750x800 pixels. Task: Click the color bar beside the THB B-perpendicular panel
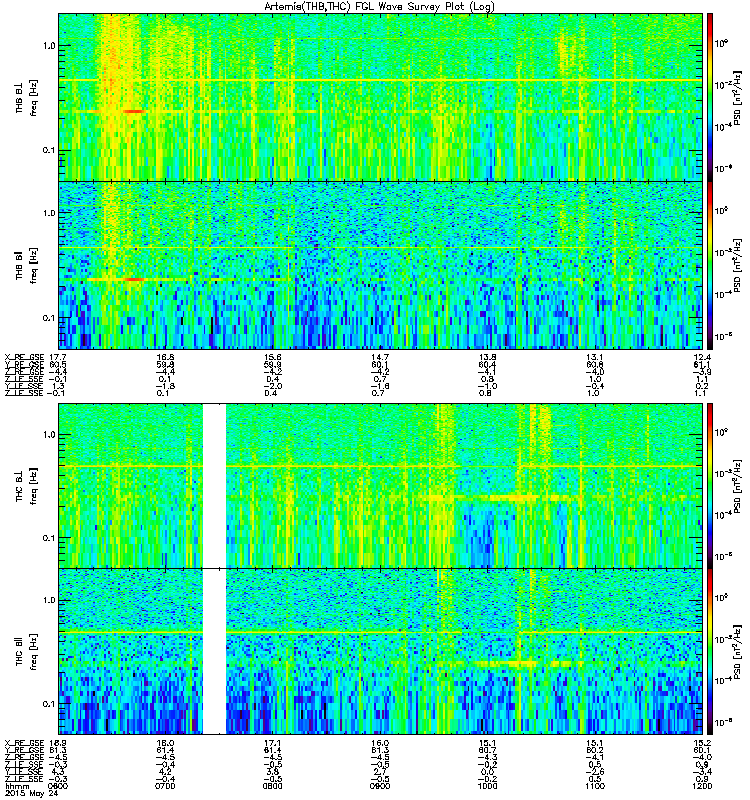[710, 97]
